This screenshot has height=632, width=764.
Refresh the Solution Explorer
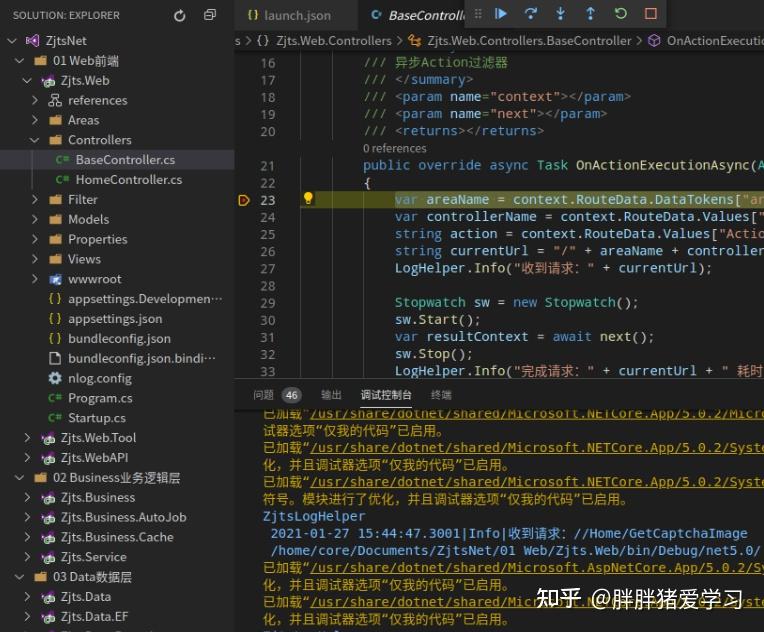click(x=179, y=16)
